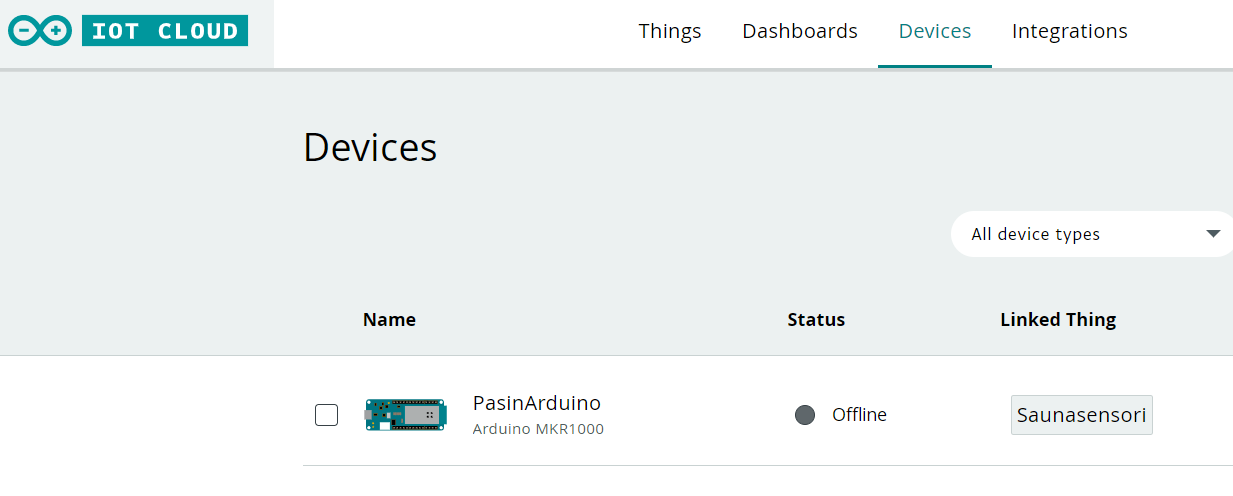Viewport: 1233px width, 496px height.
Task: Sort by the Status column header
Action: click(816, 320)
